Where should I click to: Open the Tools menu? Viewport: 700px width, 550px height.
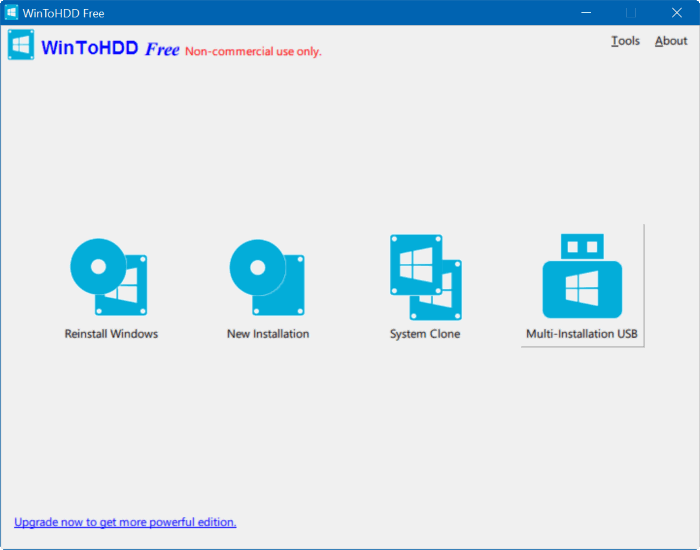(625, 41)
